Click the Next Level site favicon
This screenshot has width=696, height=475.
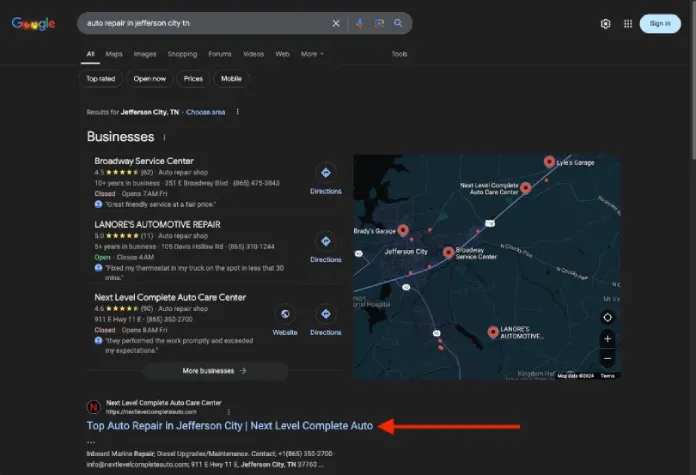[x=94, y=407]
